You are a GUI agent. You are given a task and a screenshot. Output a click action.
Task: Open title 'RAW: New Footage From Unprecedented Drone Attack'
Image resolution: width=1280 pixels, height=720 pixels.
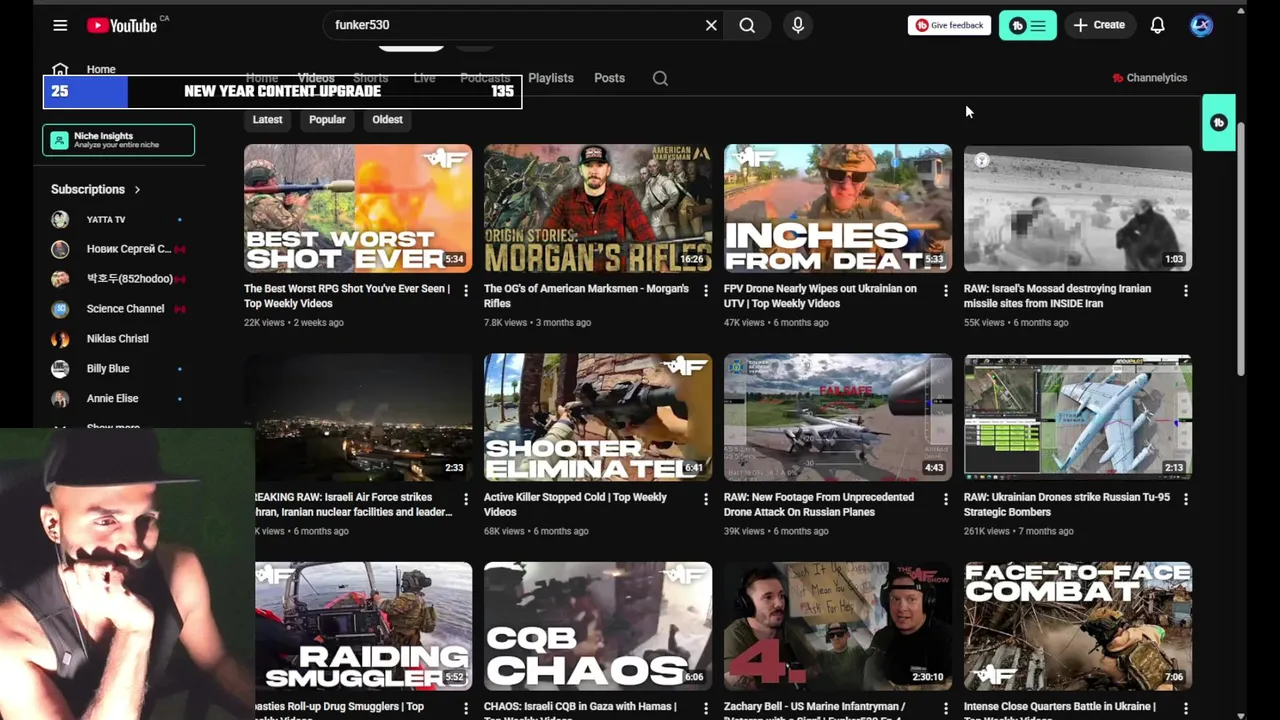click(x=819, y=504)
